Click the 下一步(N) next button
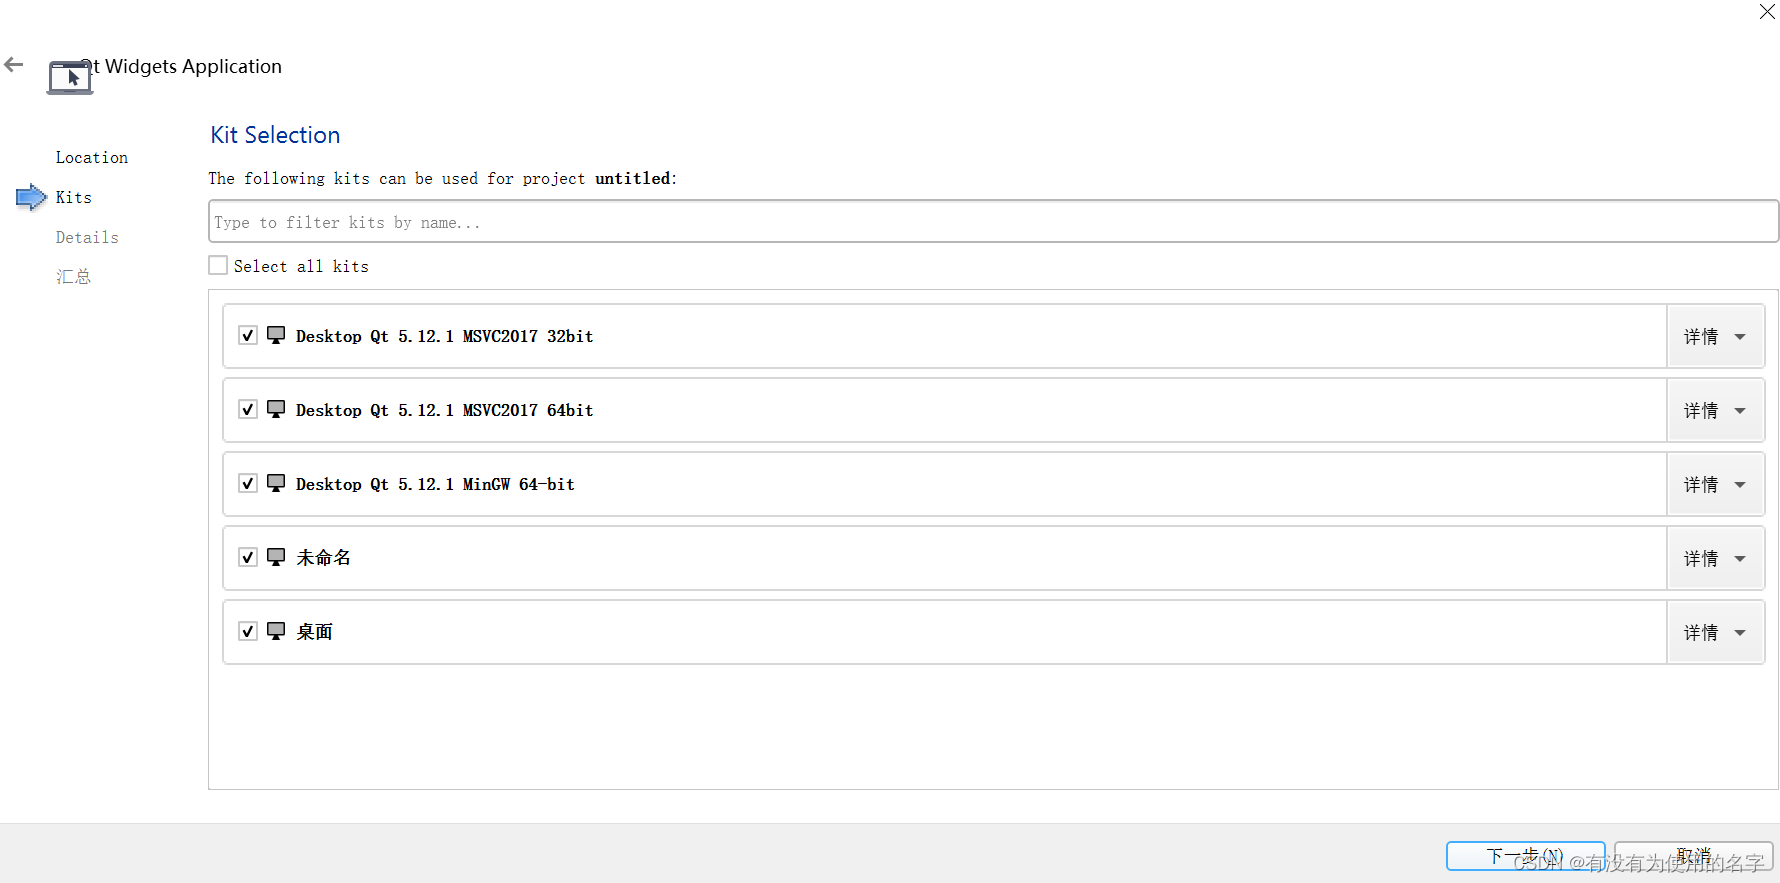Viewport: 1780px width, 883px height. click(1525, 856)
